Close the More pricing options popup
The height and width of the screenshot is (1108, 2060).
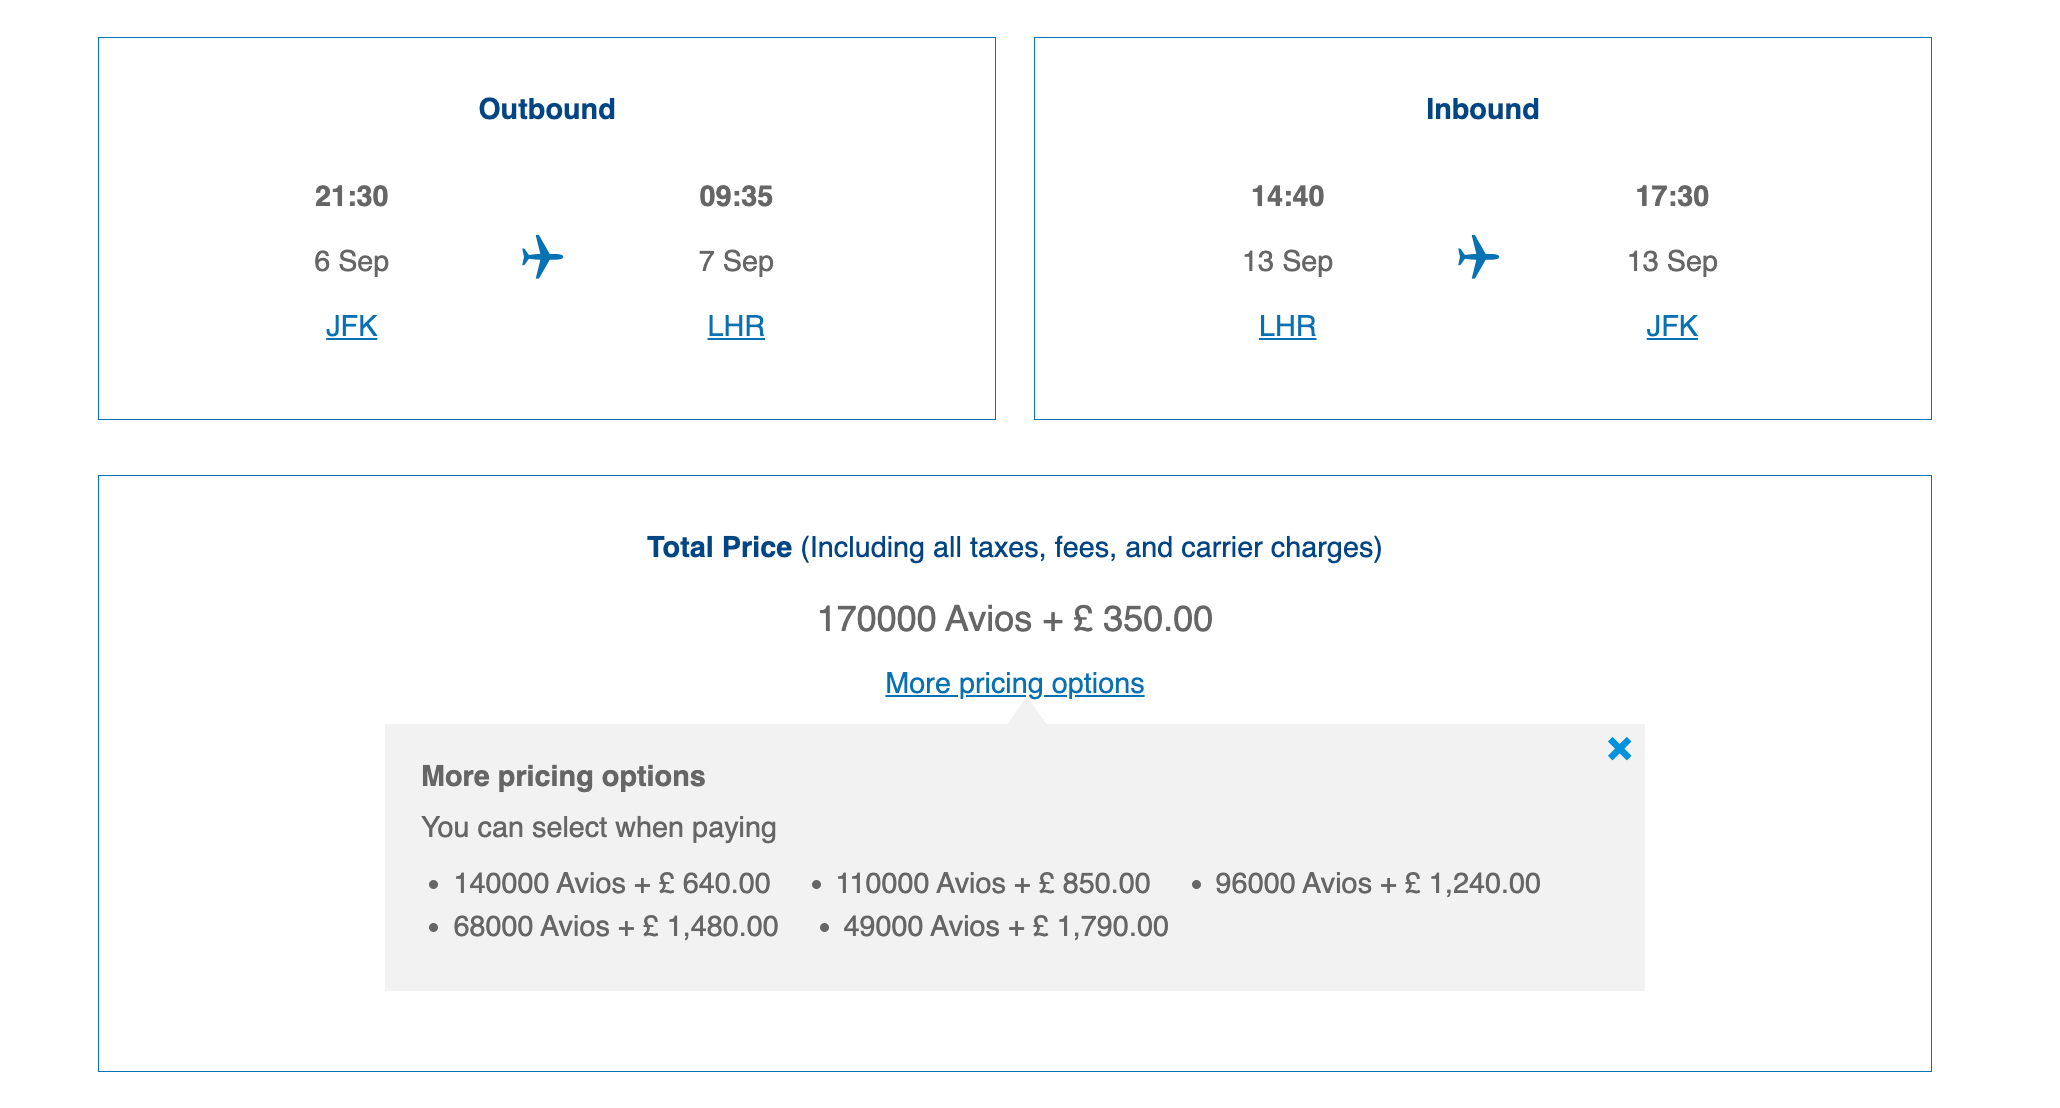1619,749
